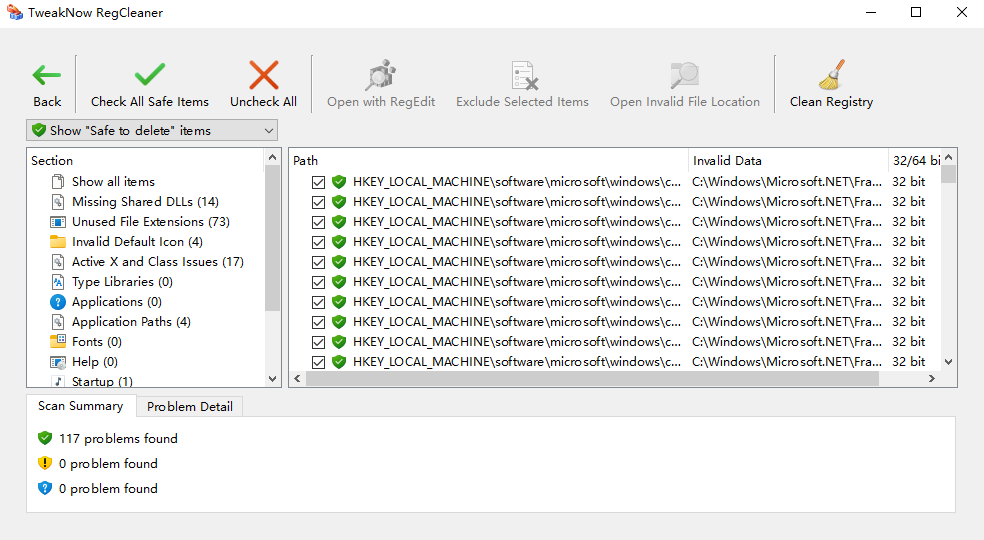The height and width of the screenshot is (540, 984).
Task: Uncheck the first registry entry checkbox
Action: (x=318, y=182)
